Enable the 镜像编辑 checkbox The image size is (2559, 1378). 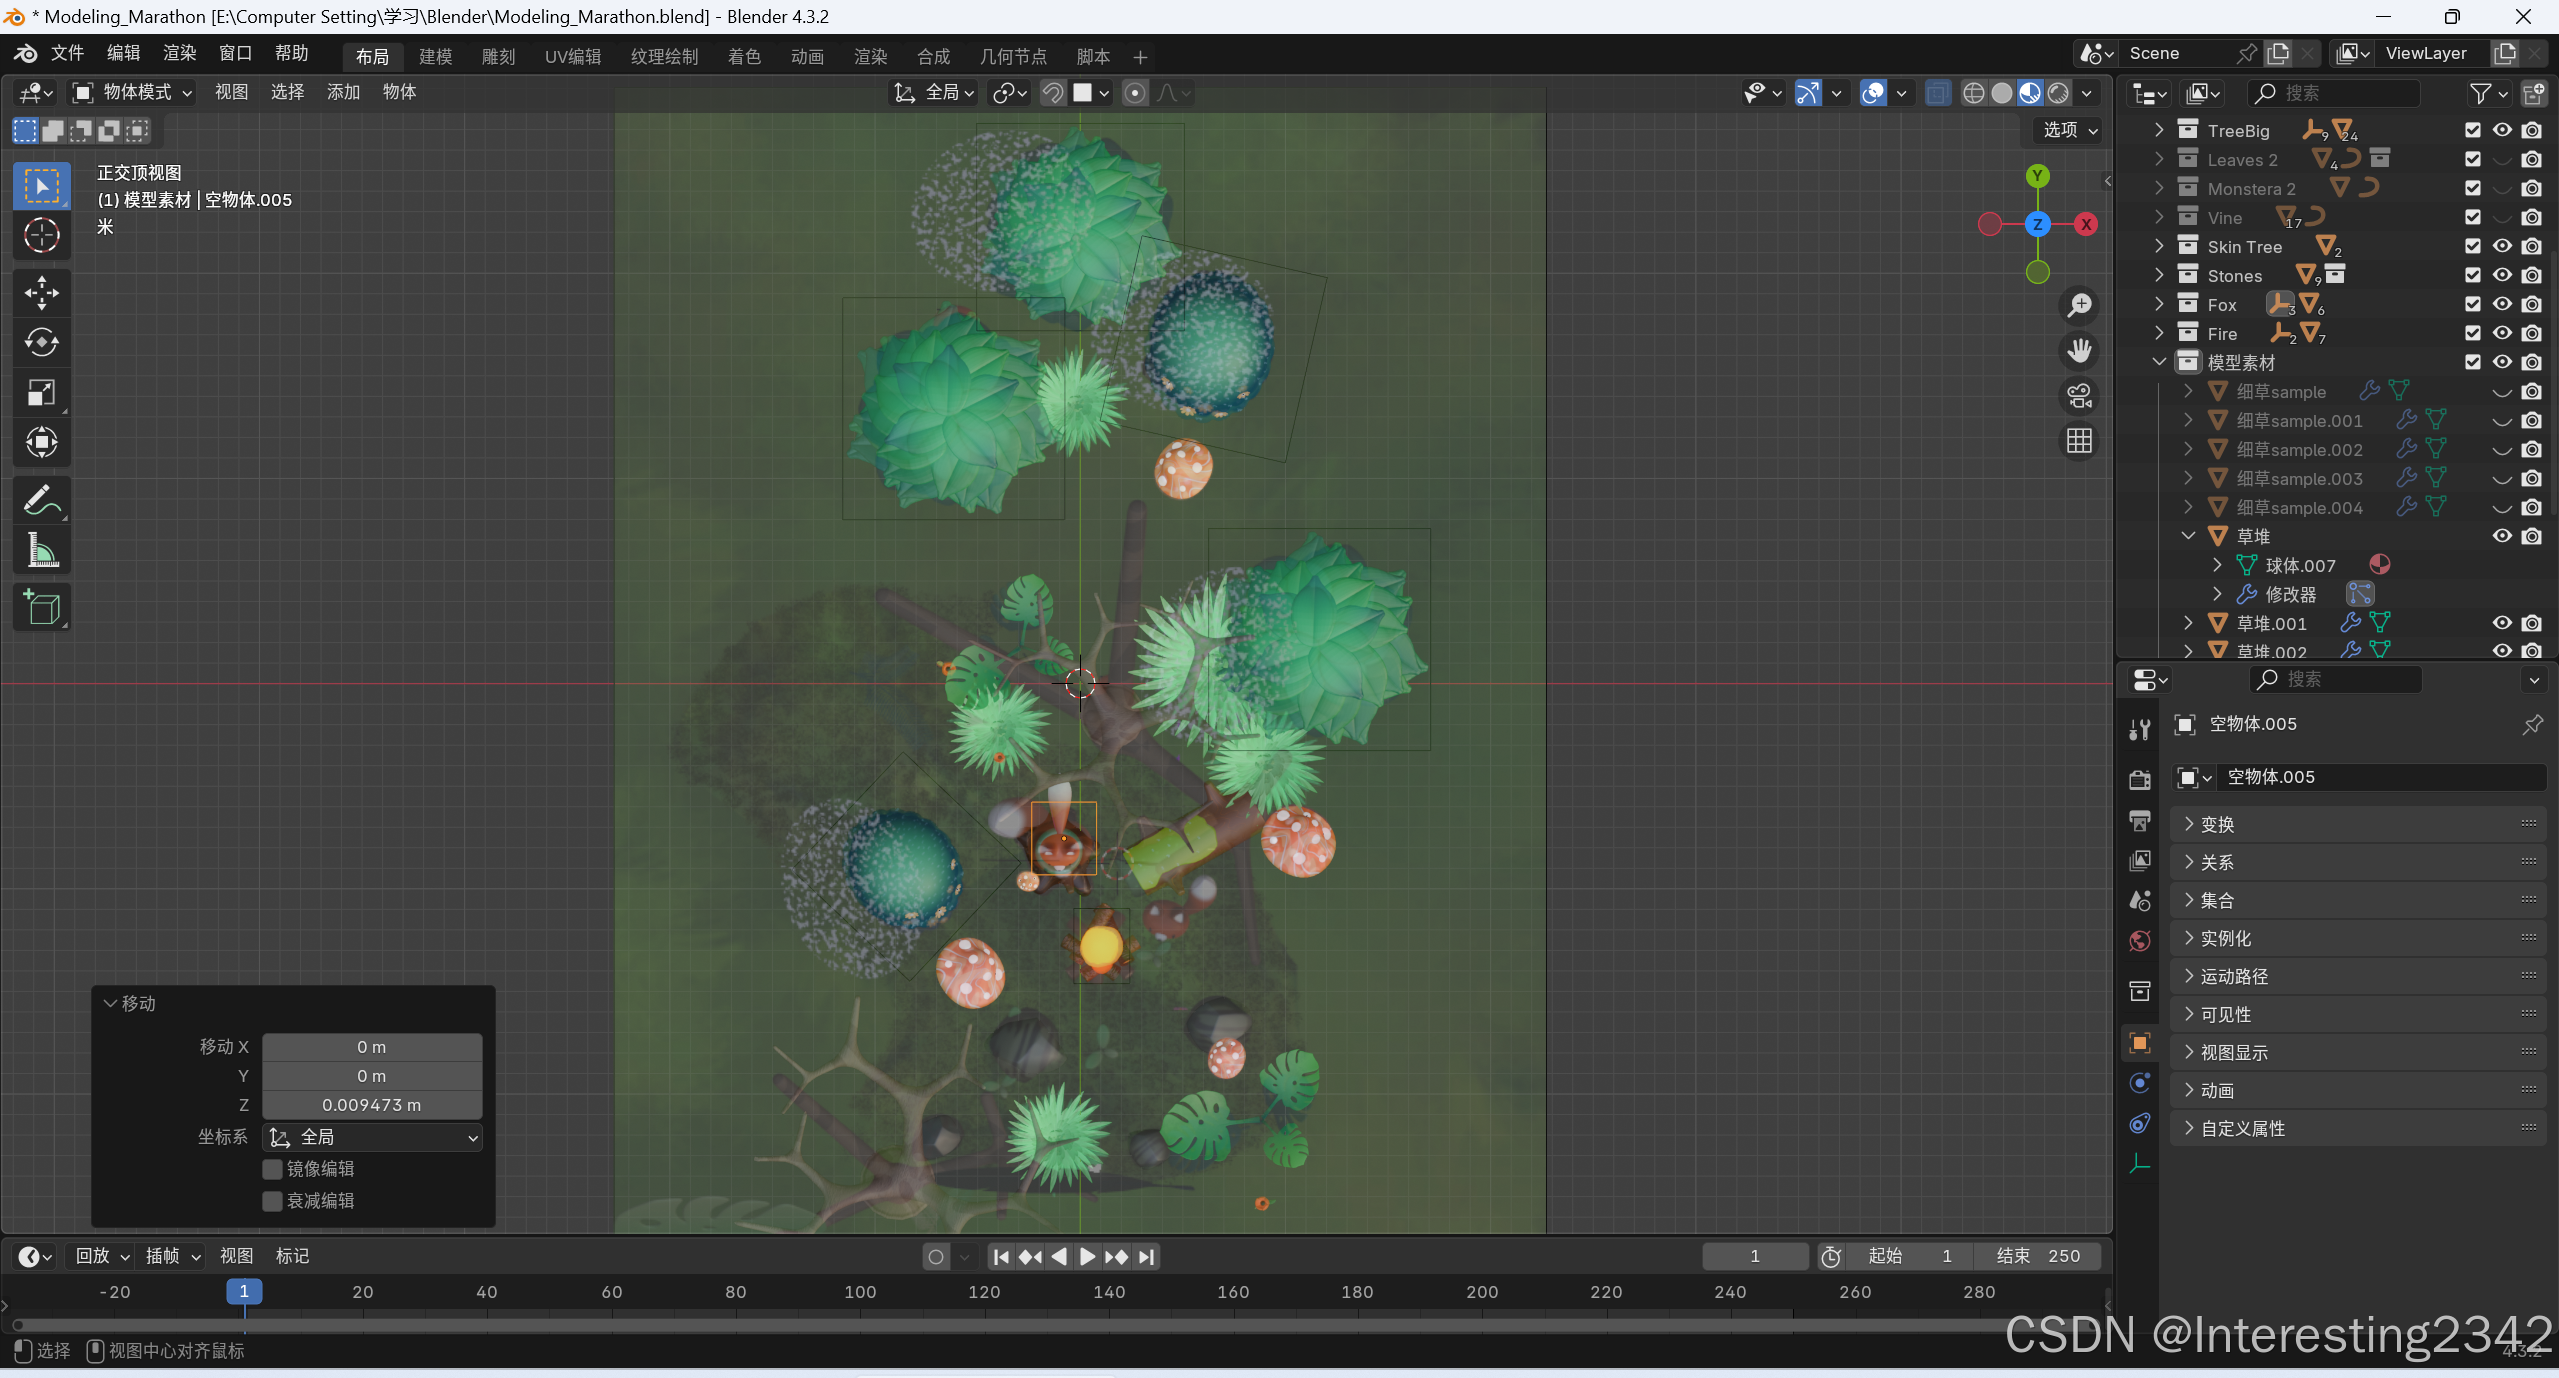click(x=272, y=1169)
